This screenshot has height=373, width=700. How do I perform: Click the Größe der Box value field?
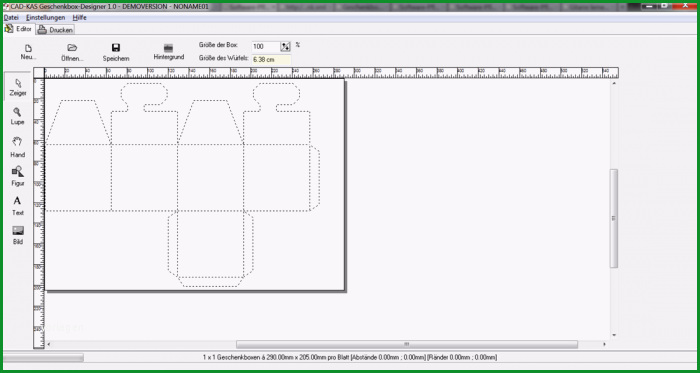[266, 46]
